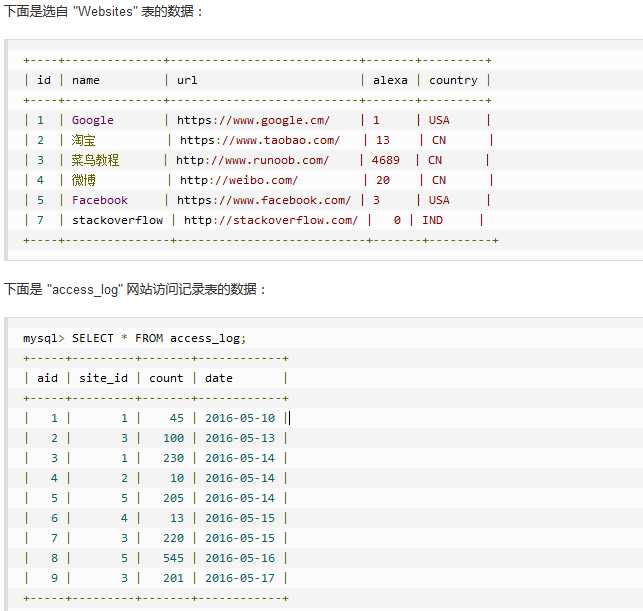Click the count value 545
This screenshot has height=611, width=643.
[173, 558]
